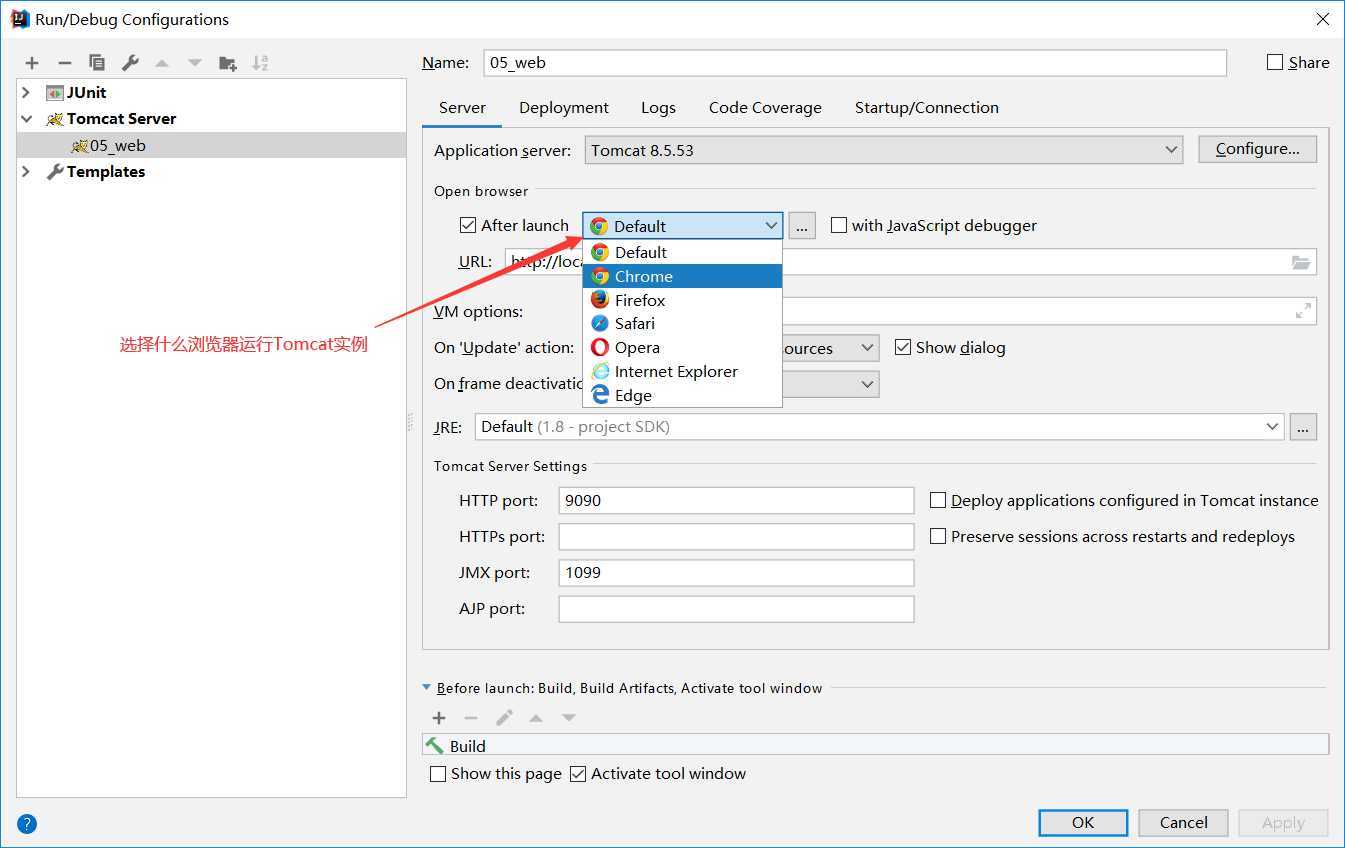Click Cancel button
The image size is (1345, 848).
pyautogui.click(x=1184, y=822)
